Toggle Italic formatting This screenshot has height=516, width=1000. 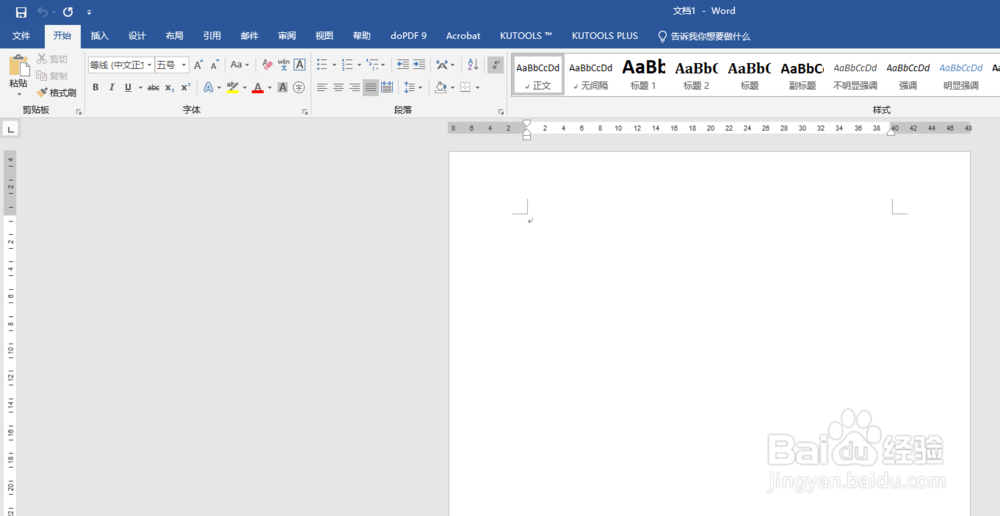tap(112, 87)
